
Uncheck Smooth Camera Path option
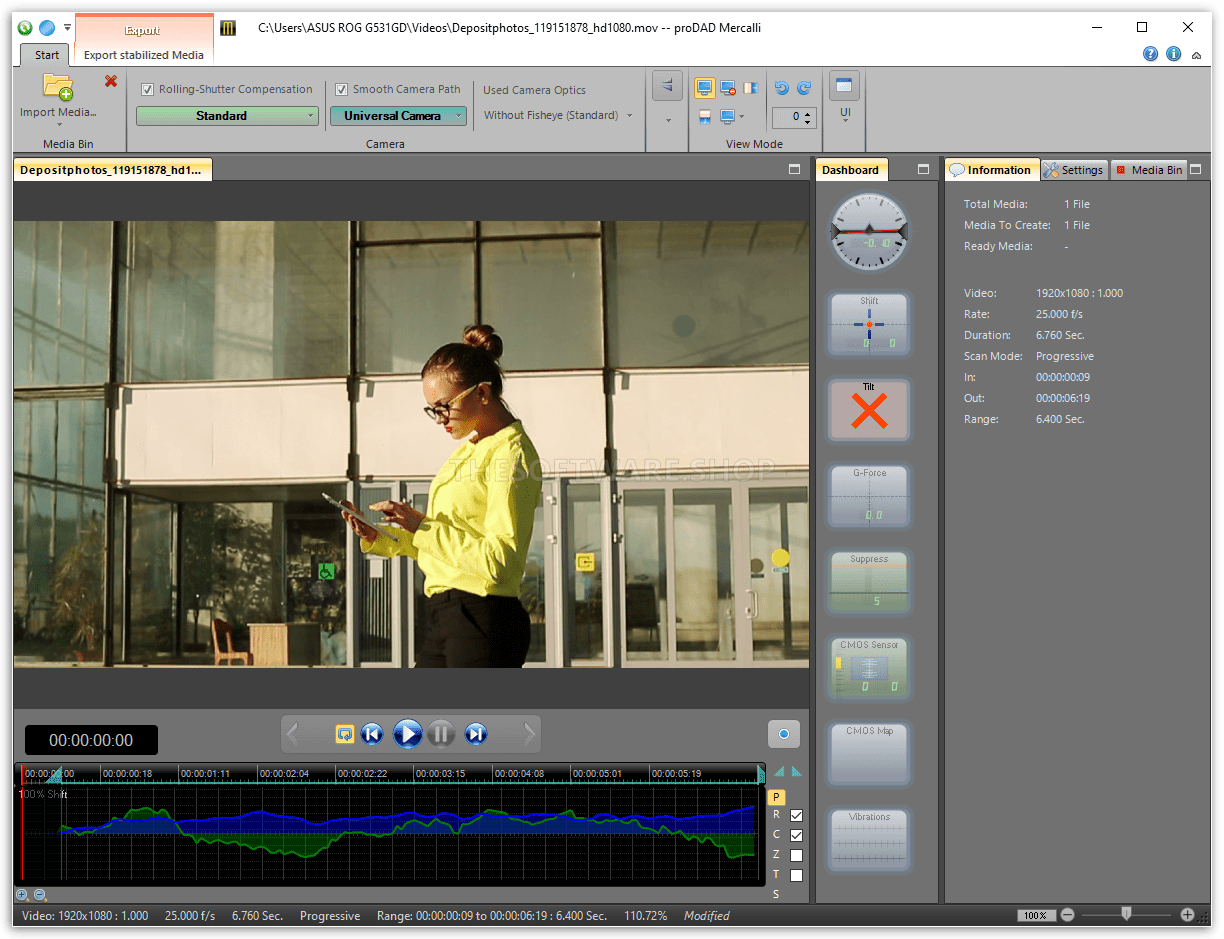pyautogui.click(x=342, y=89)
